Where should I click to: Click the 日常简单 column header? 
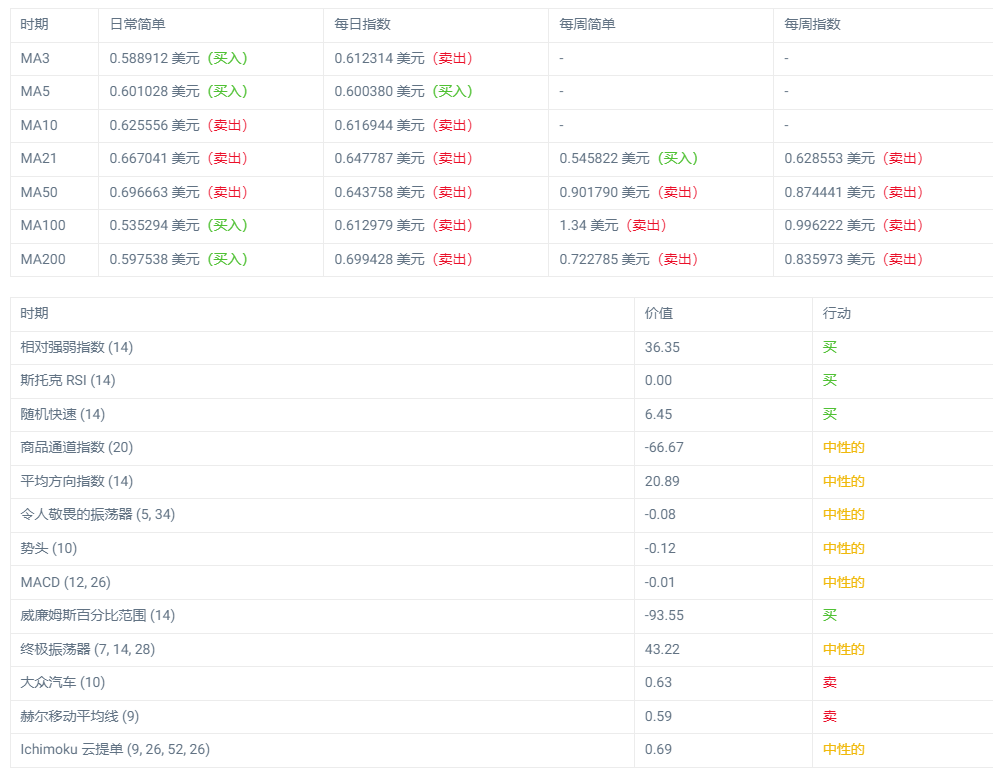coord(137,24)
